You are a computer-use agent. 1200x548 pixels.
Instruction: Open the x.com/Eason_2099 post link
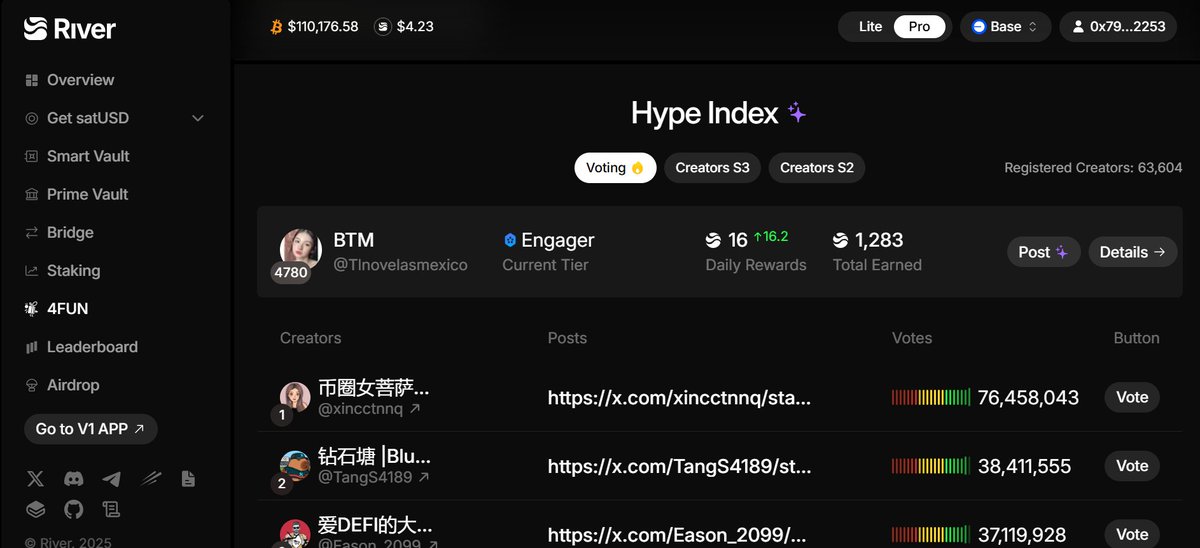(x=679, y=535)
